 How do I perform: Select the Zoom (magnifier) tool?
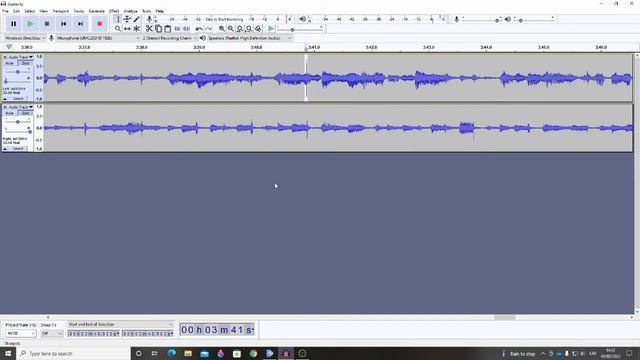point(118,29)
